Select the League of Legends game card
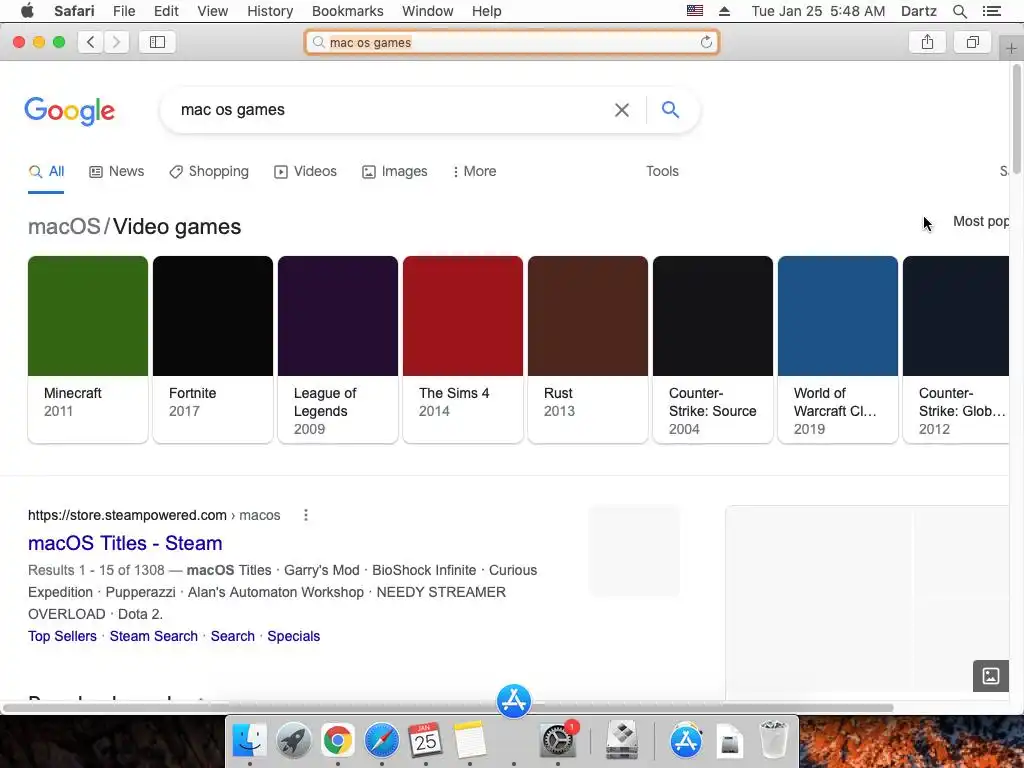Screen dimensions: 1024x768 click(338, 349)
